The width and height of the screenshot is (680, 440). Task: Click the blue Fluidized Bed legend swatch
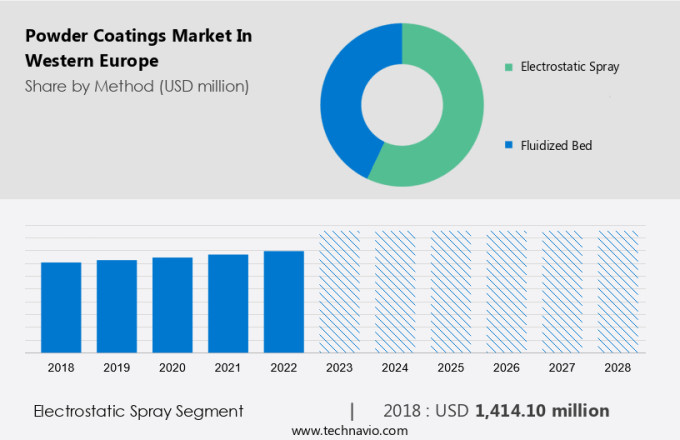[509, 146]
